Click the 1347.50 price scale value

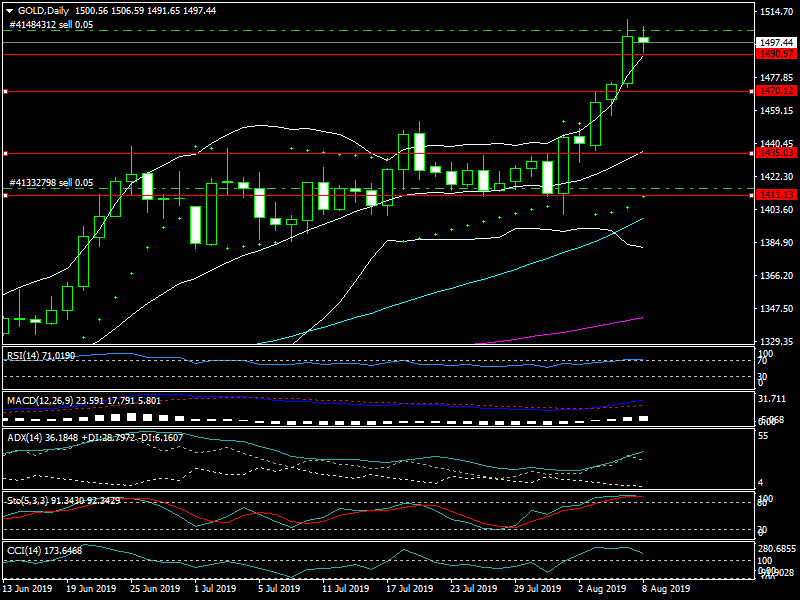777,309
